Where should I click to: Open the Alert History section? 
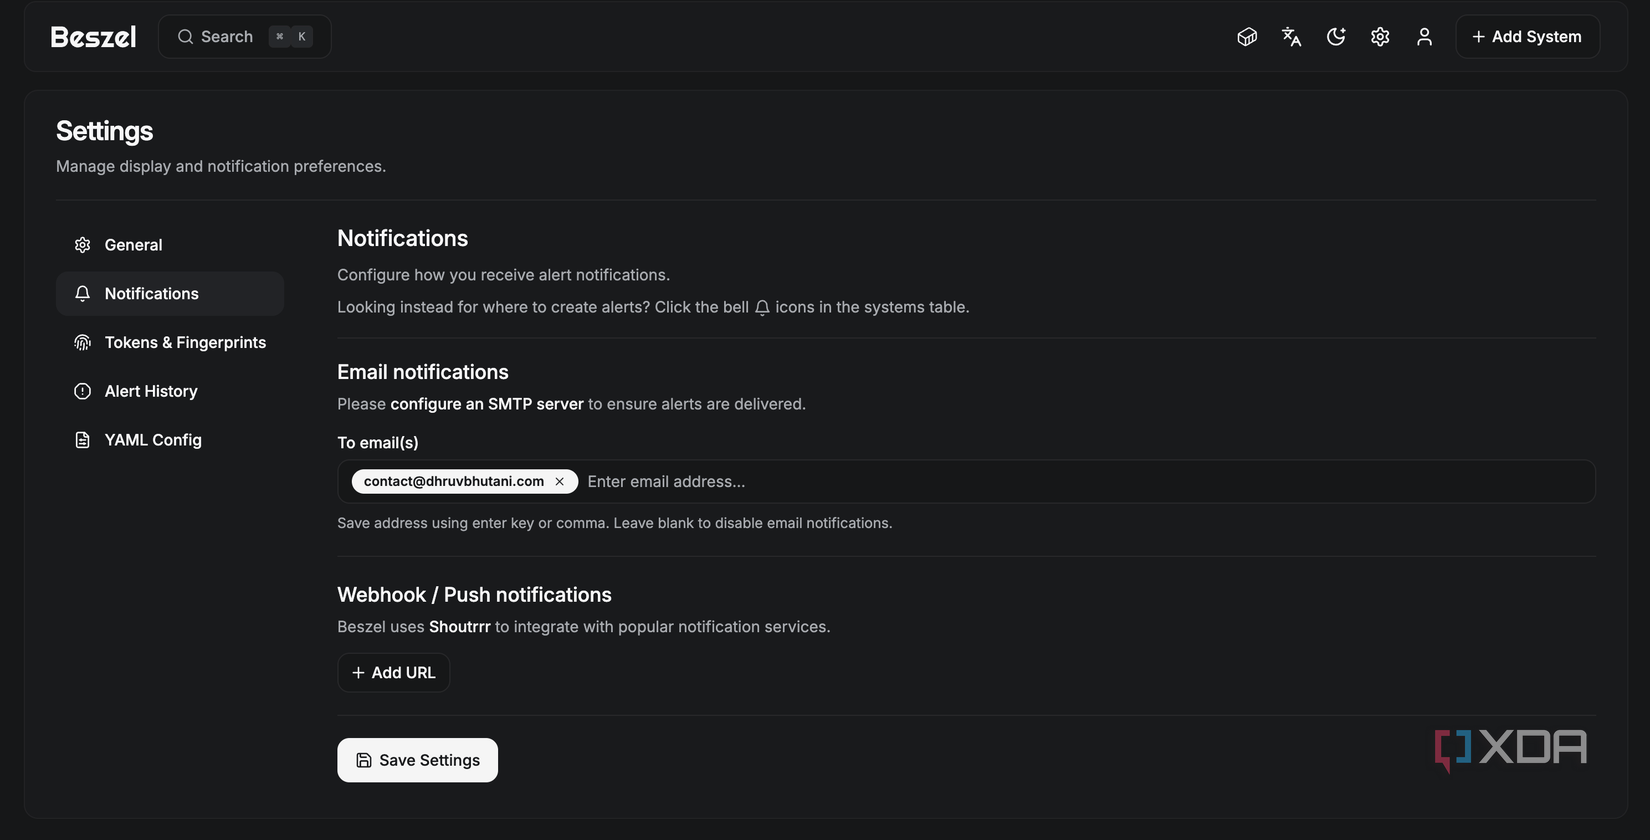pos(151,391)
